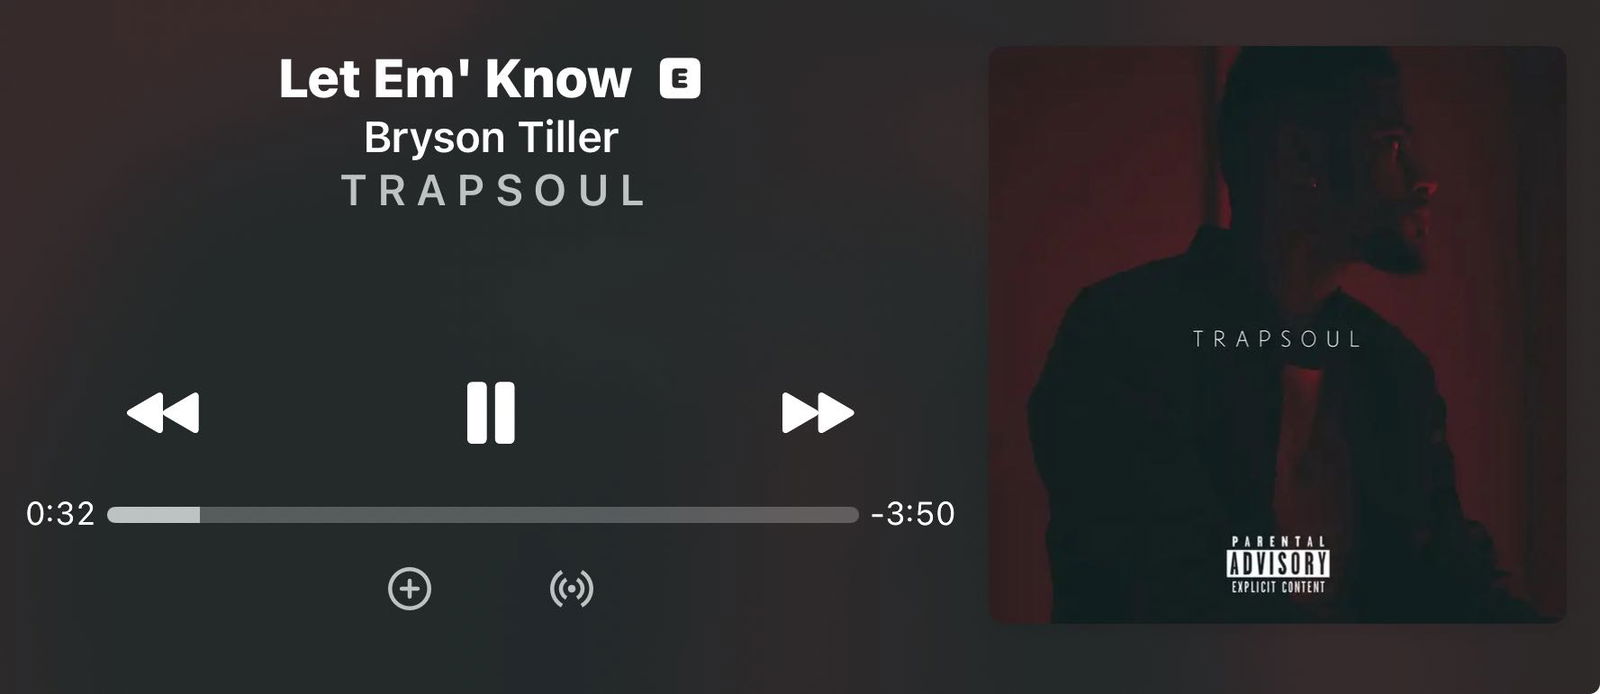The image size is (1600, 694).
Task: Jump to the start of the progress bar
Action: [x=111, y=515]
